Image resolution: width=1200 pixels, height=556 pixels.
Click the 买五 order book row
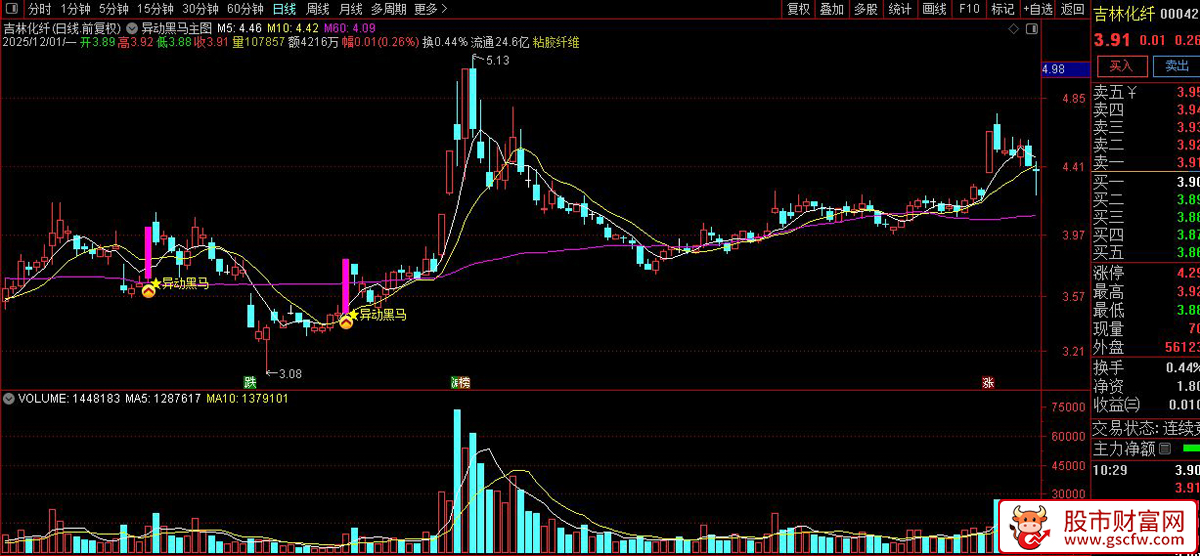(x=1146, y=252)
